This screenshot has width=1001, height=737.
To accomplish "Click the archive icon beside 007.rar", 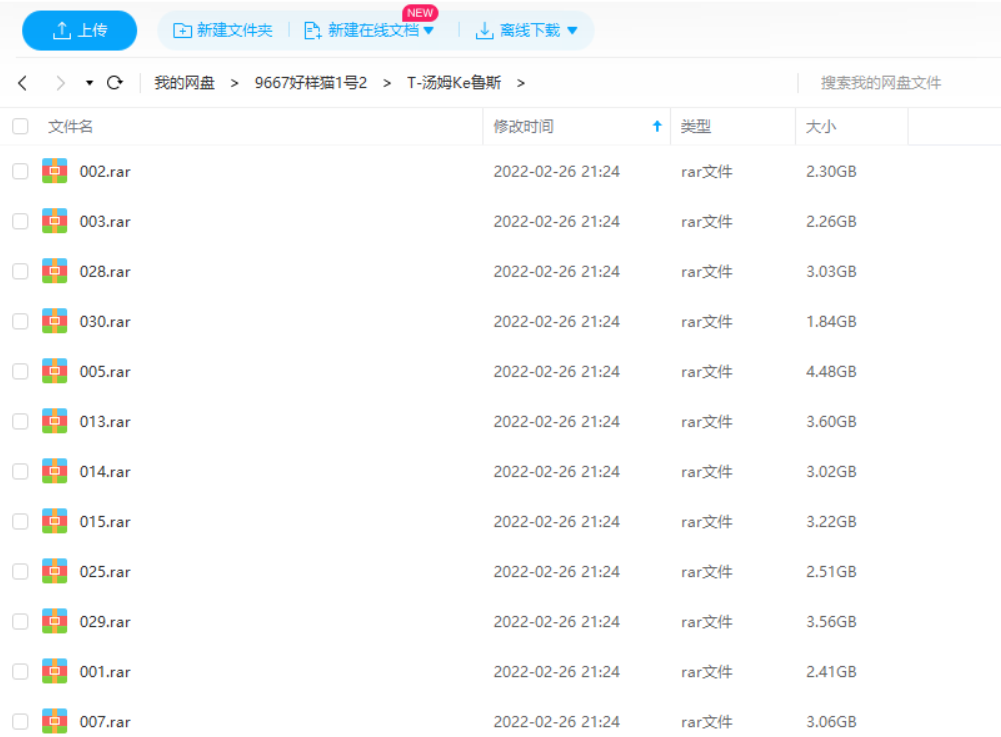I will 54,721.
